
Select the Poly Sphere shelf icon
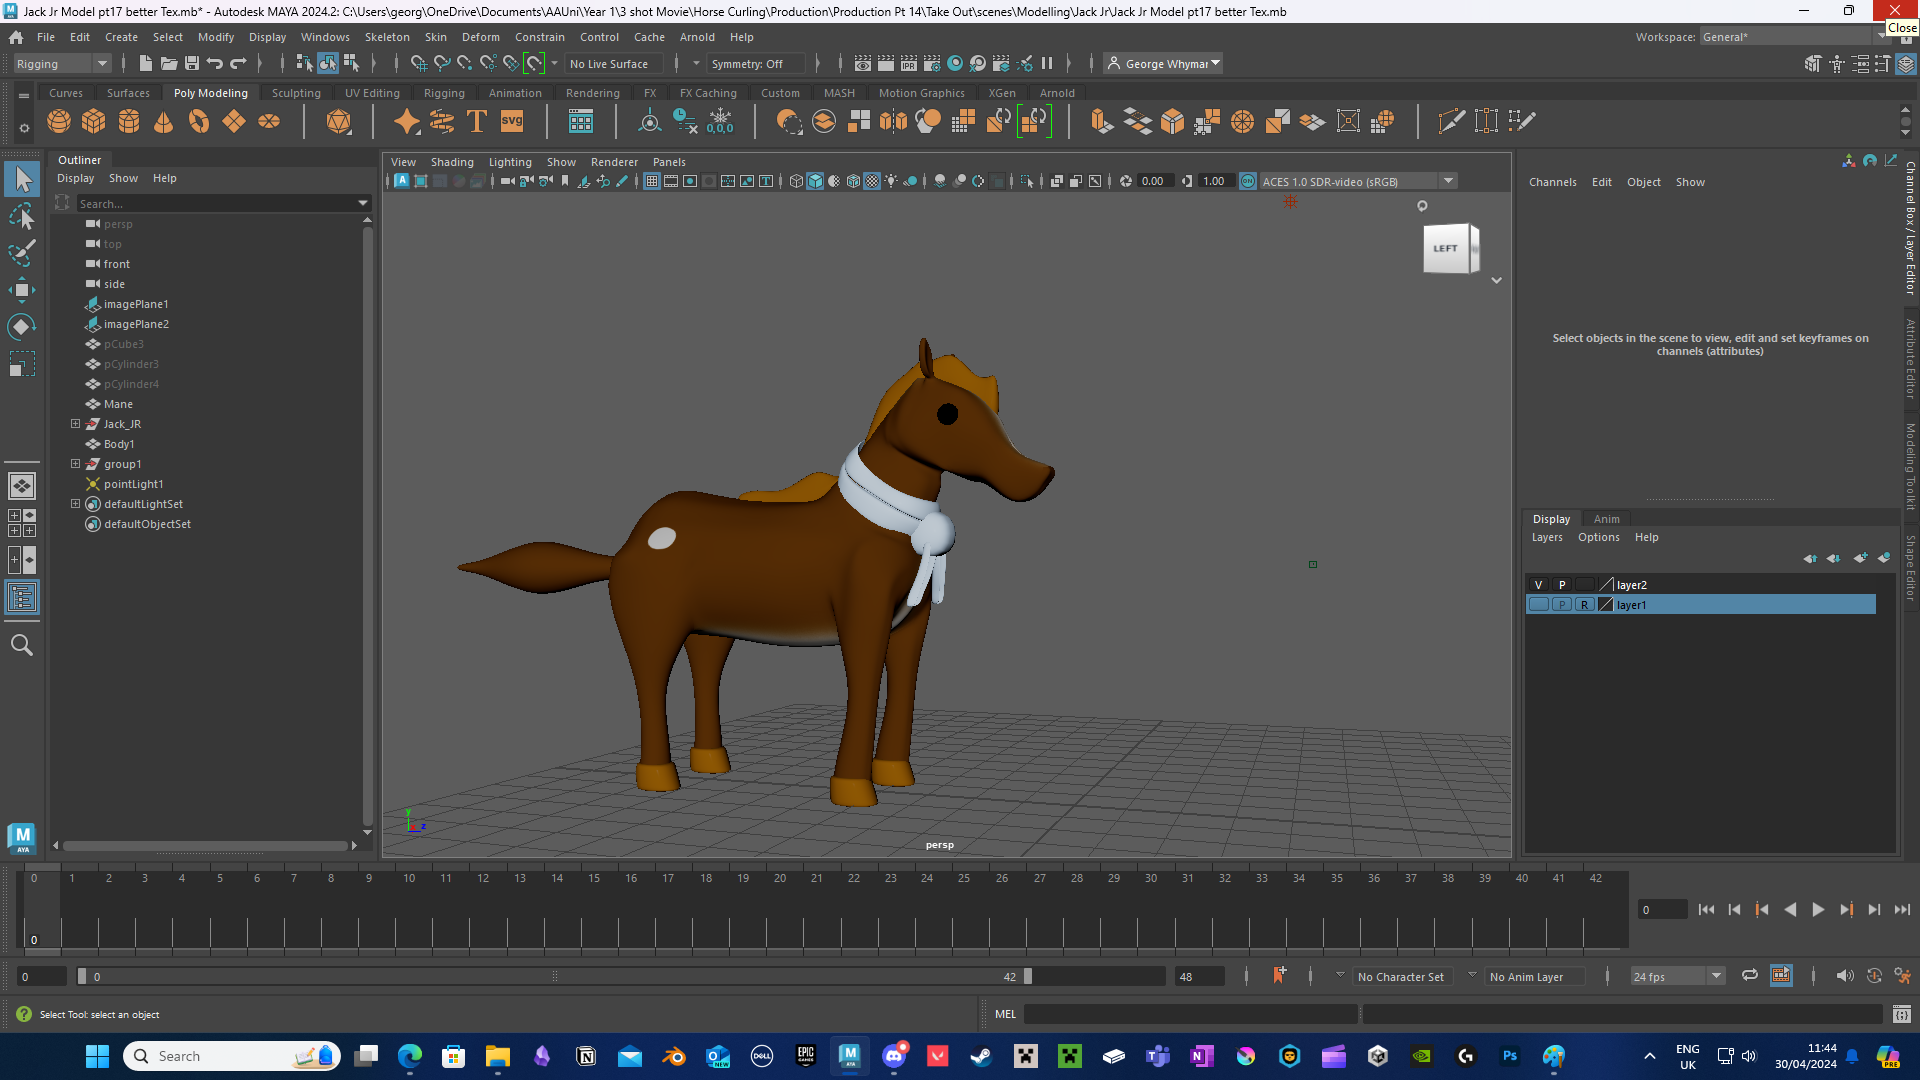[x=59, y=122]
